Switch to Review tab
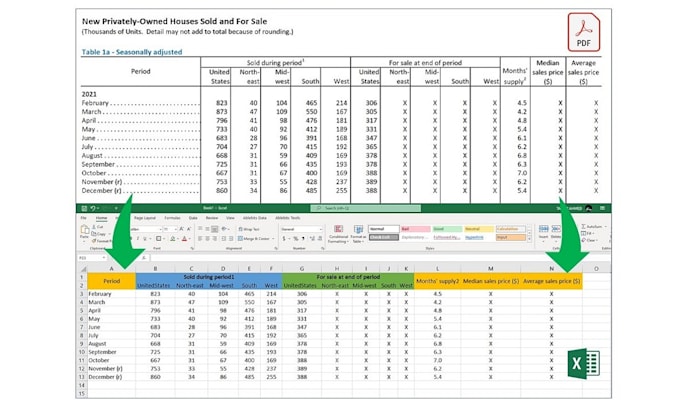 (x=212, y=218)
